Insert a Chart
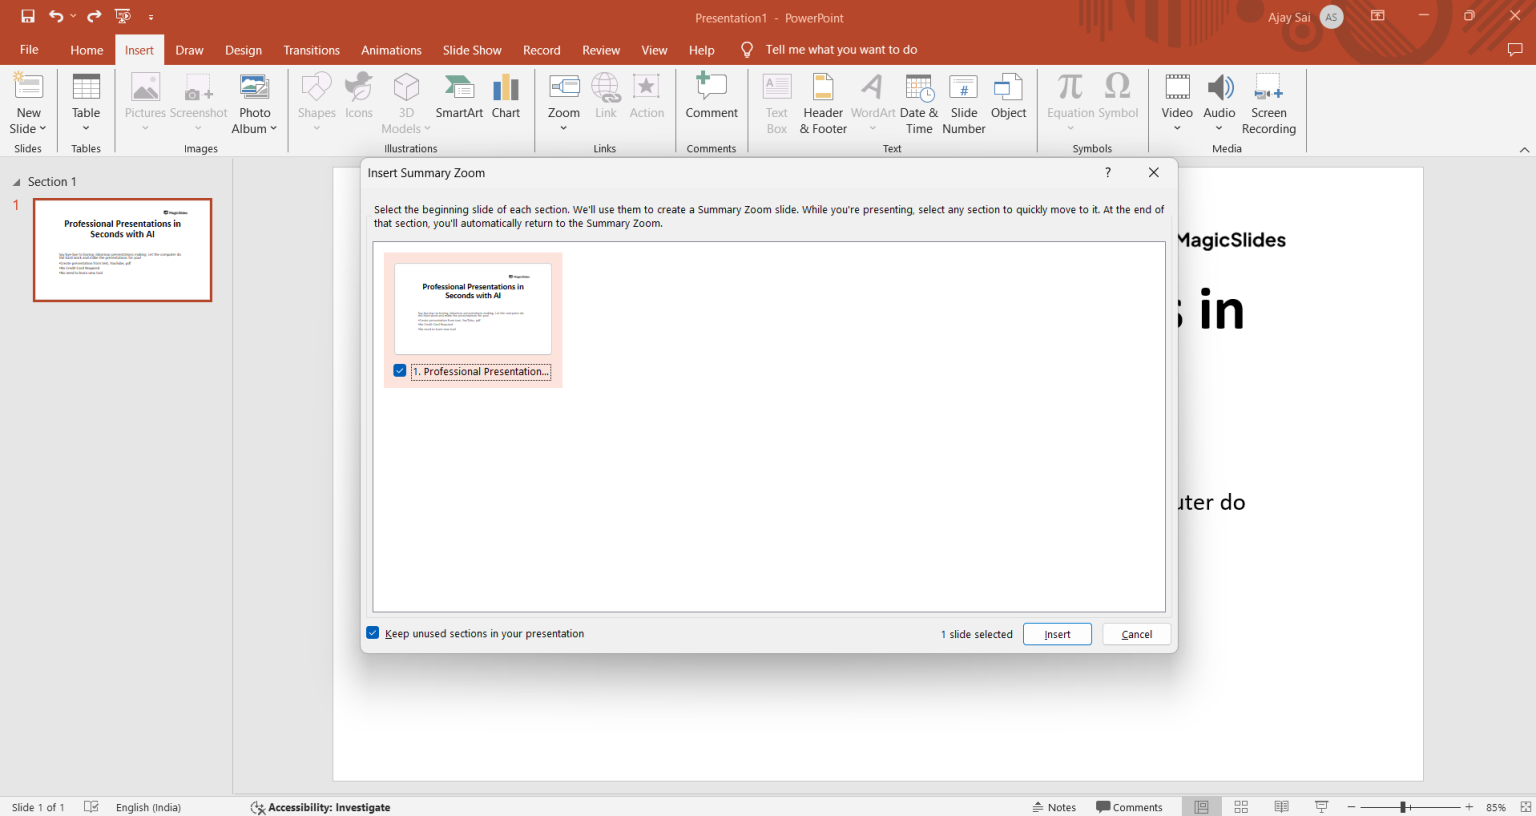 coord(506,97)
